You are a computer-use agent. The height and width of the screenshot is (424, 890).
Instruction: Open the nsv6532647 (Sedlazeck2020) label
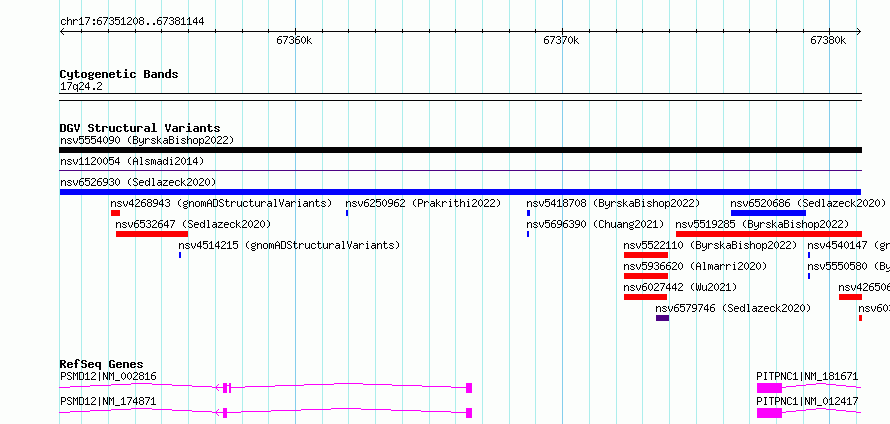(193, 224)
